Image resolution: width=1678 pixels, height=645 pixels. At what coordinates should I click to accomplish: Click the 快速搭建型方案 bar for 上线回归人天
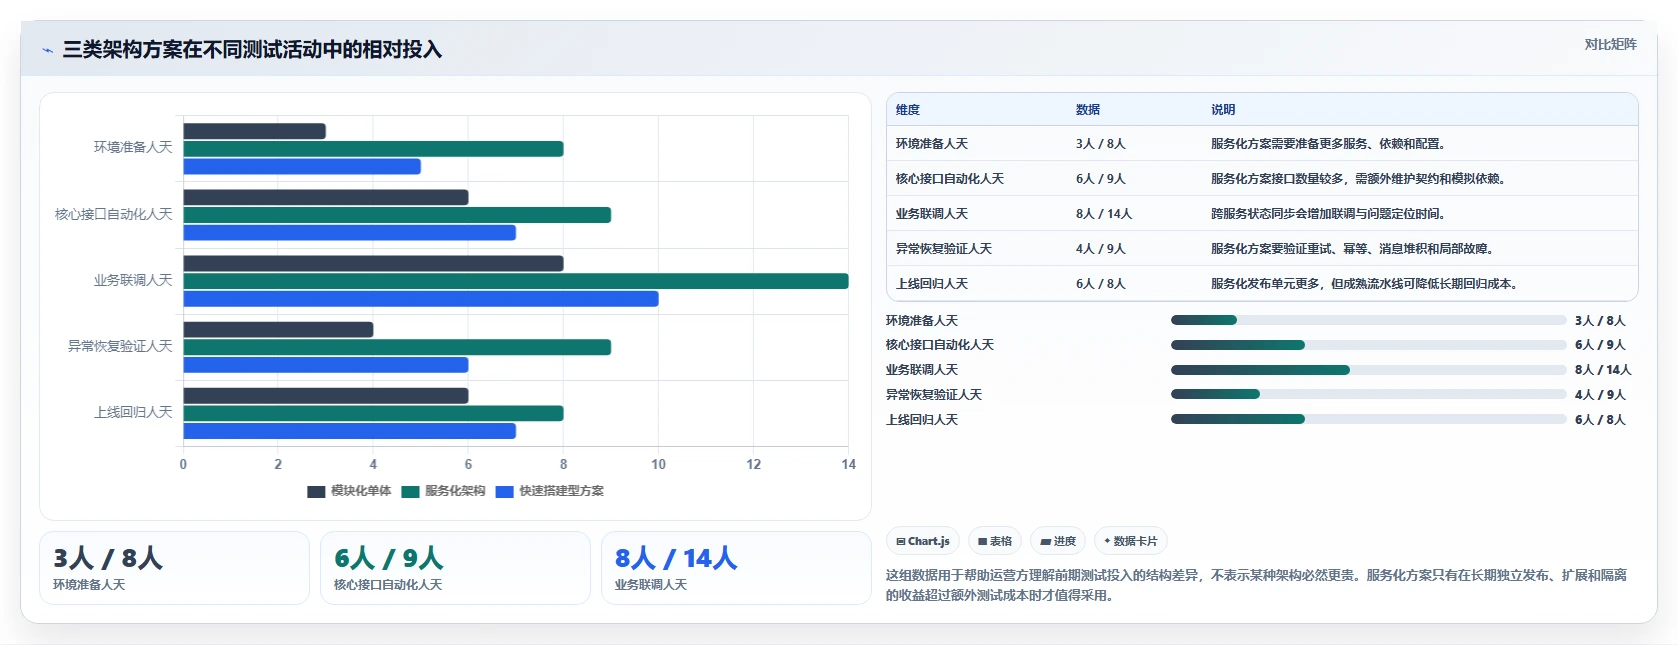tap(350, 431)
